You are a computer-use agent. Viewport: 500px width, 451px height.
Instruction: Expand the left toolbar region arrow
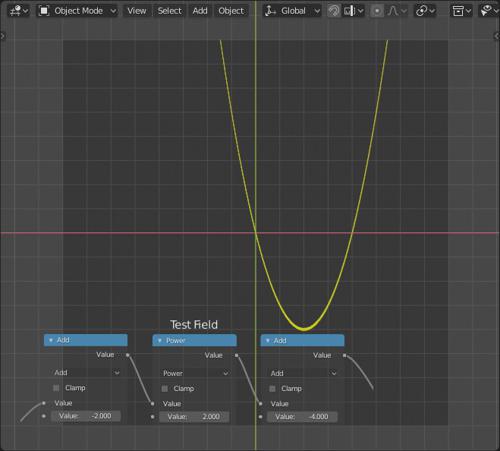coord(3,36)
